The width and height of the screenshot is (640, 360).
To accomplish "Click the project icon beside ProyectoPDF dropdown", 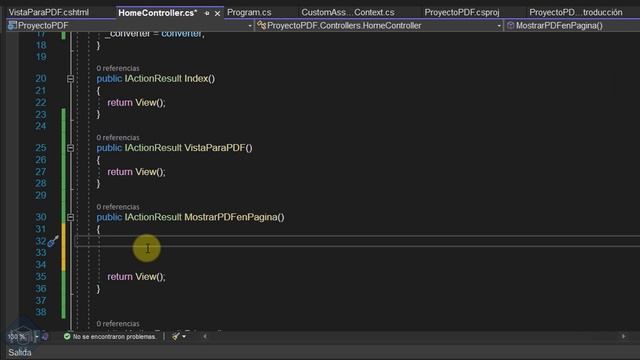I will [12, 26].
